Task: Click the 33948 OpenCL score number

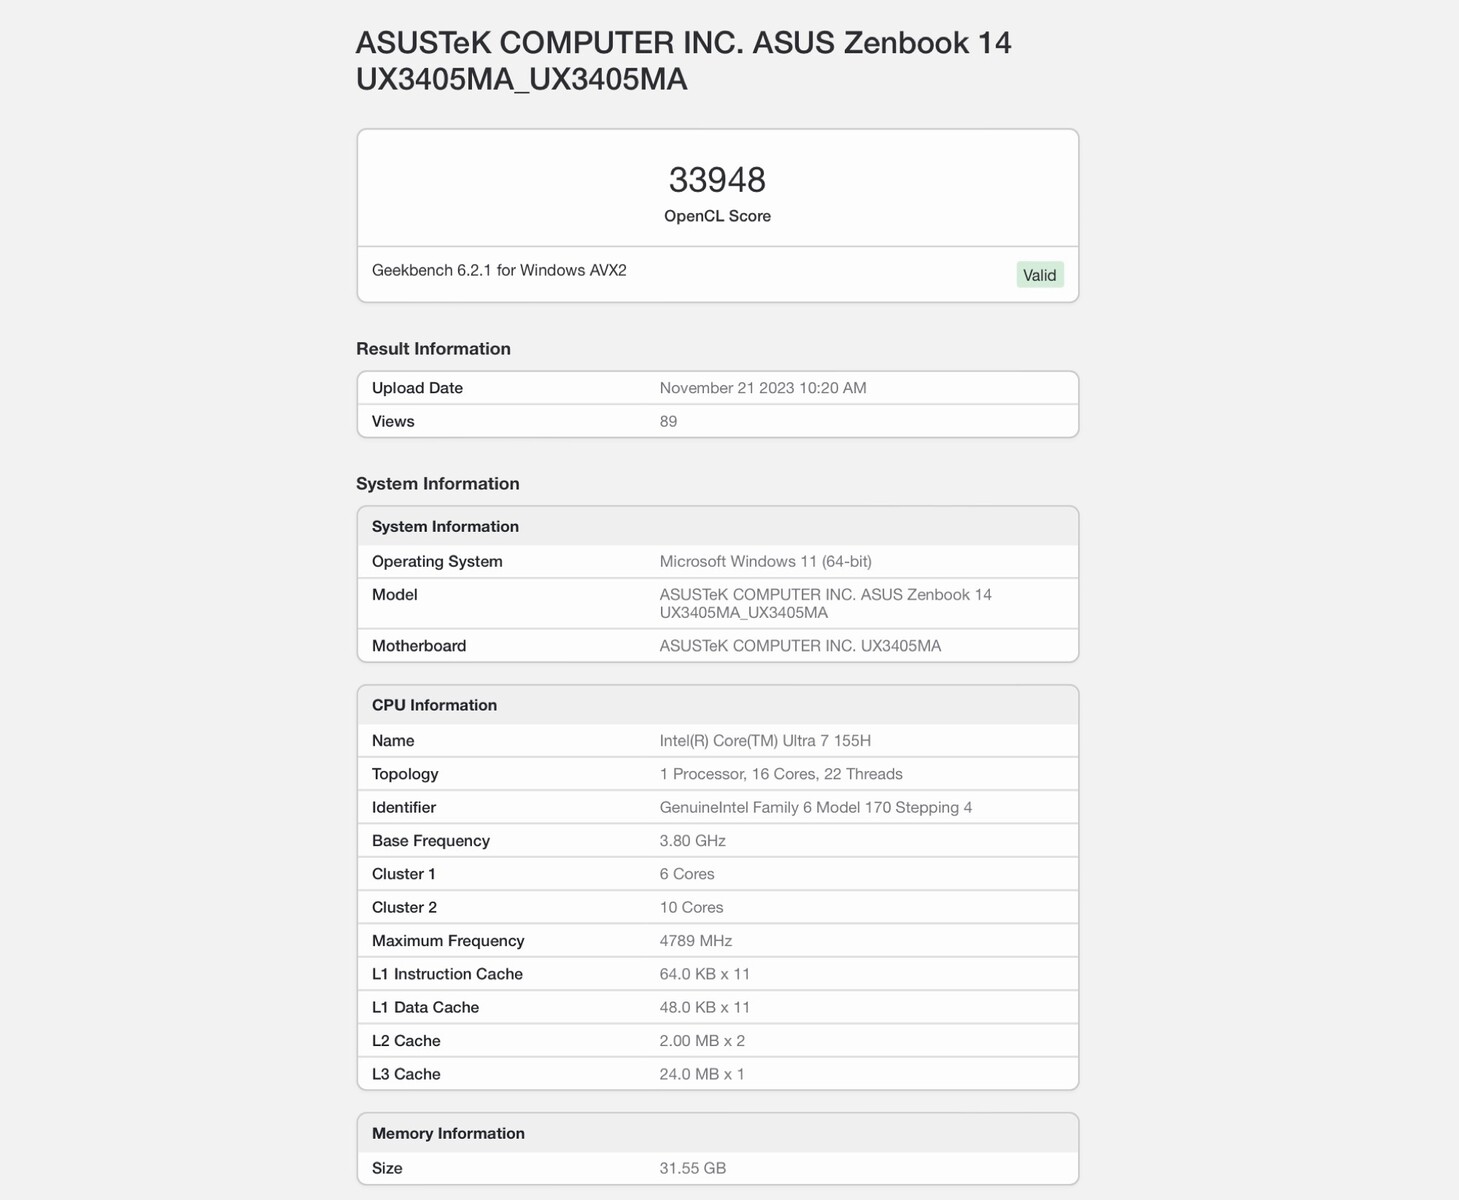Action: click(x=717, y=180)
